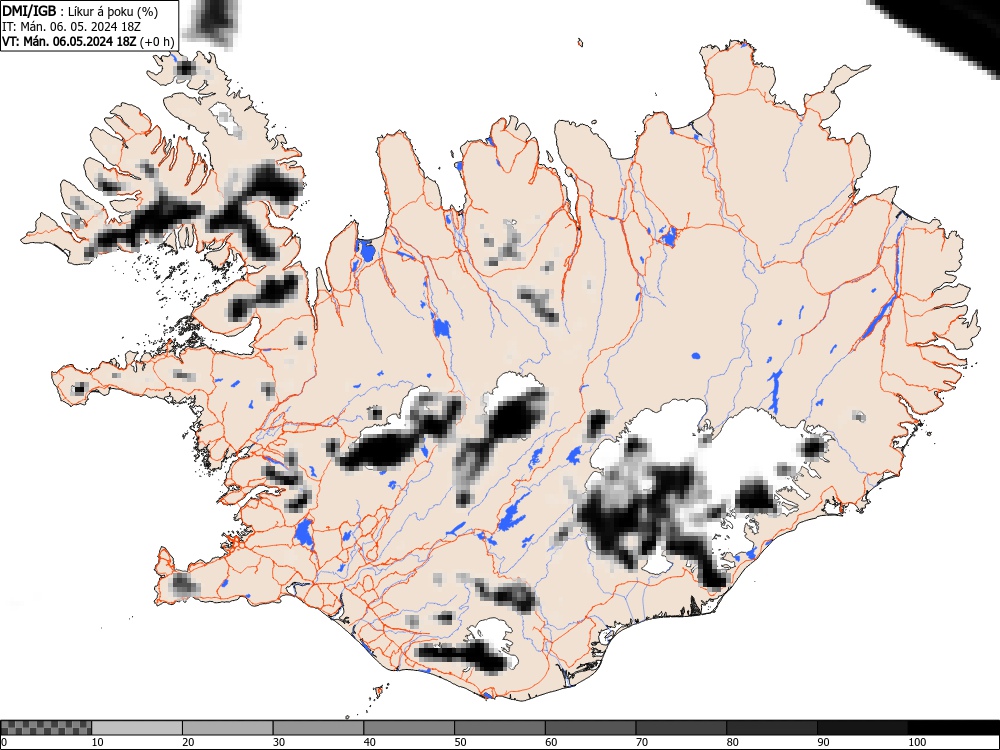Click the legend label '10'

point(97,742)
